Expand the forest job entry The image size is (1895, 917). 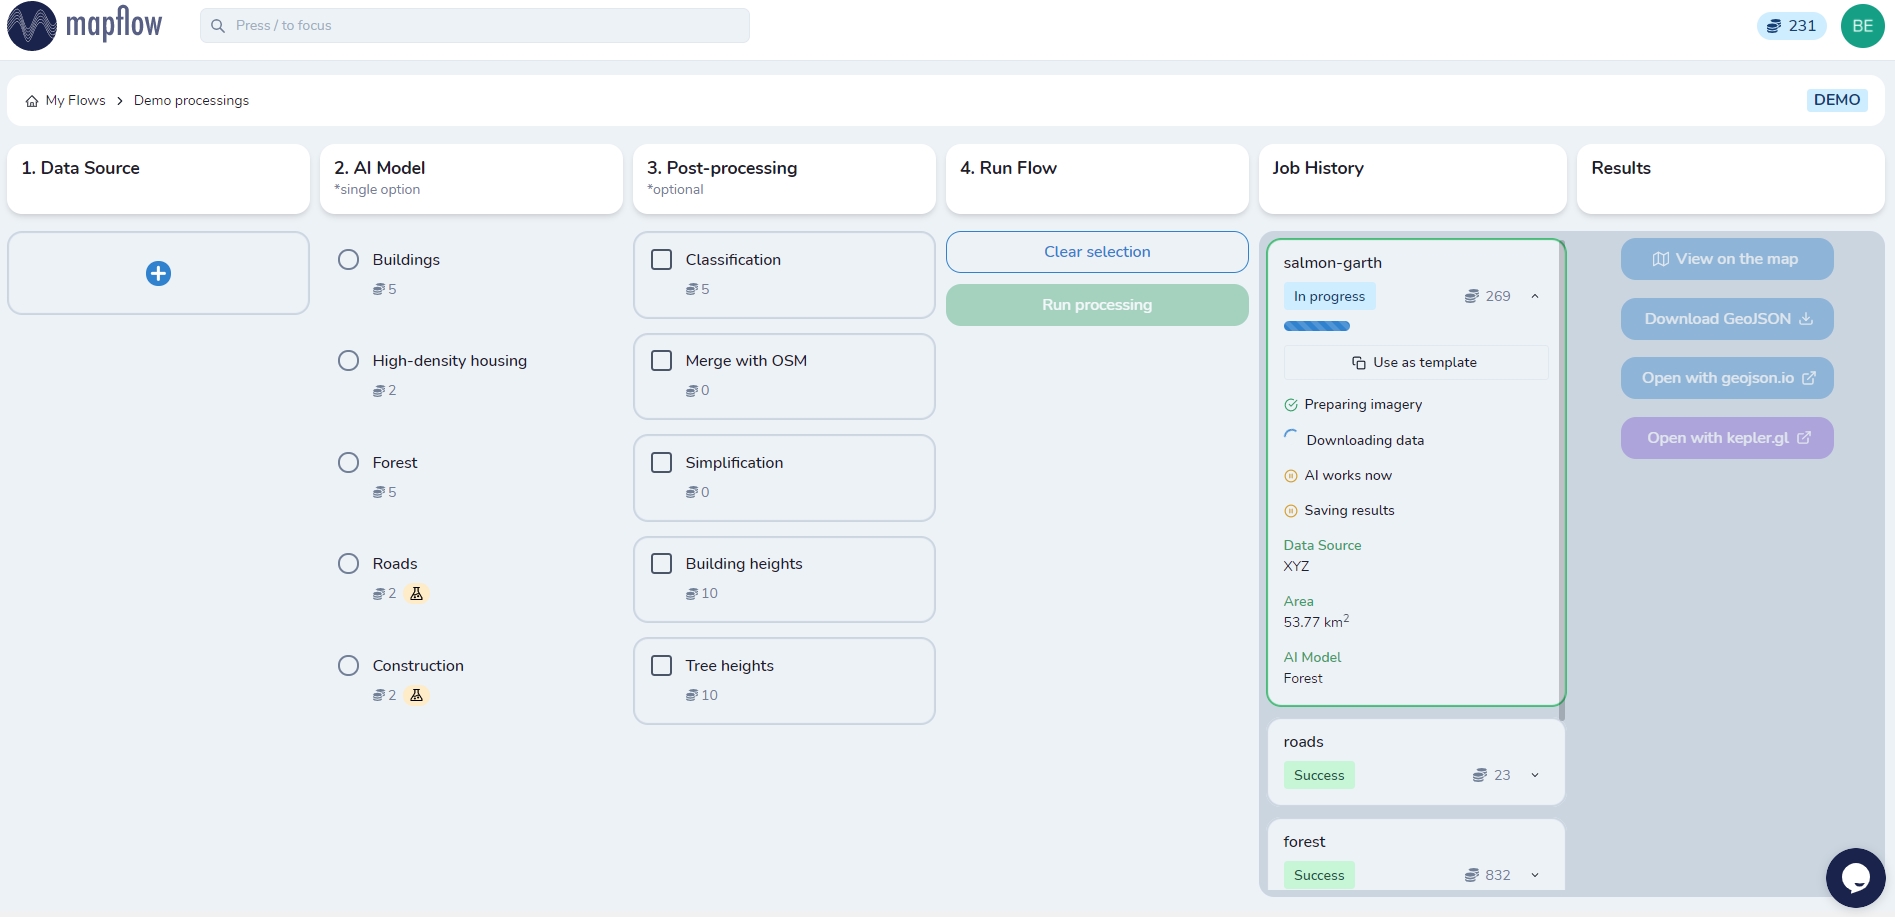pyautogui.click(x=1535, y=875)
